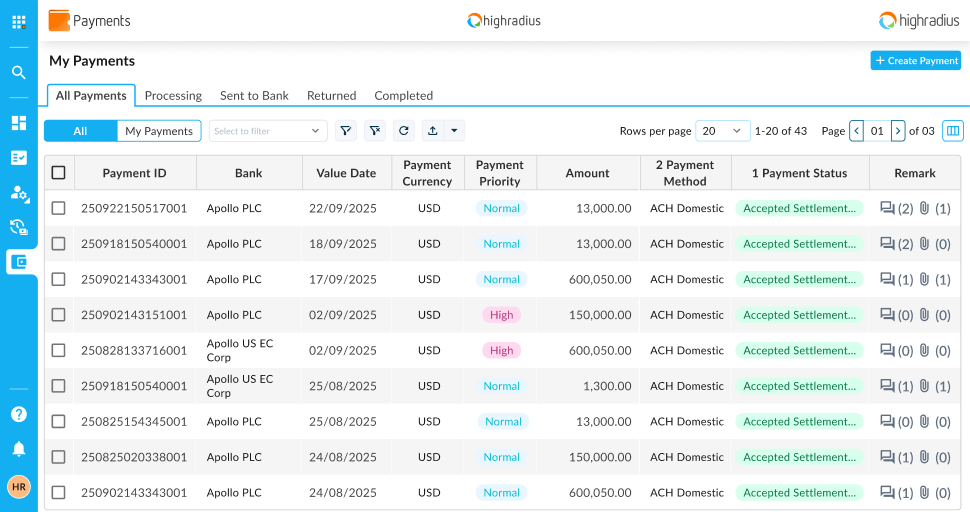Click the notifications bell icon
The height and width of the screenshot is (512, 970).
[x=19, y=449]
